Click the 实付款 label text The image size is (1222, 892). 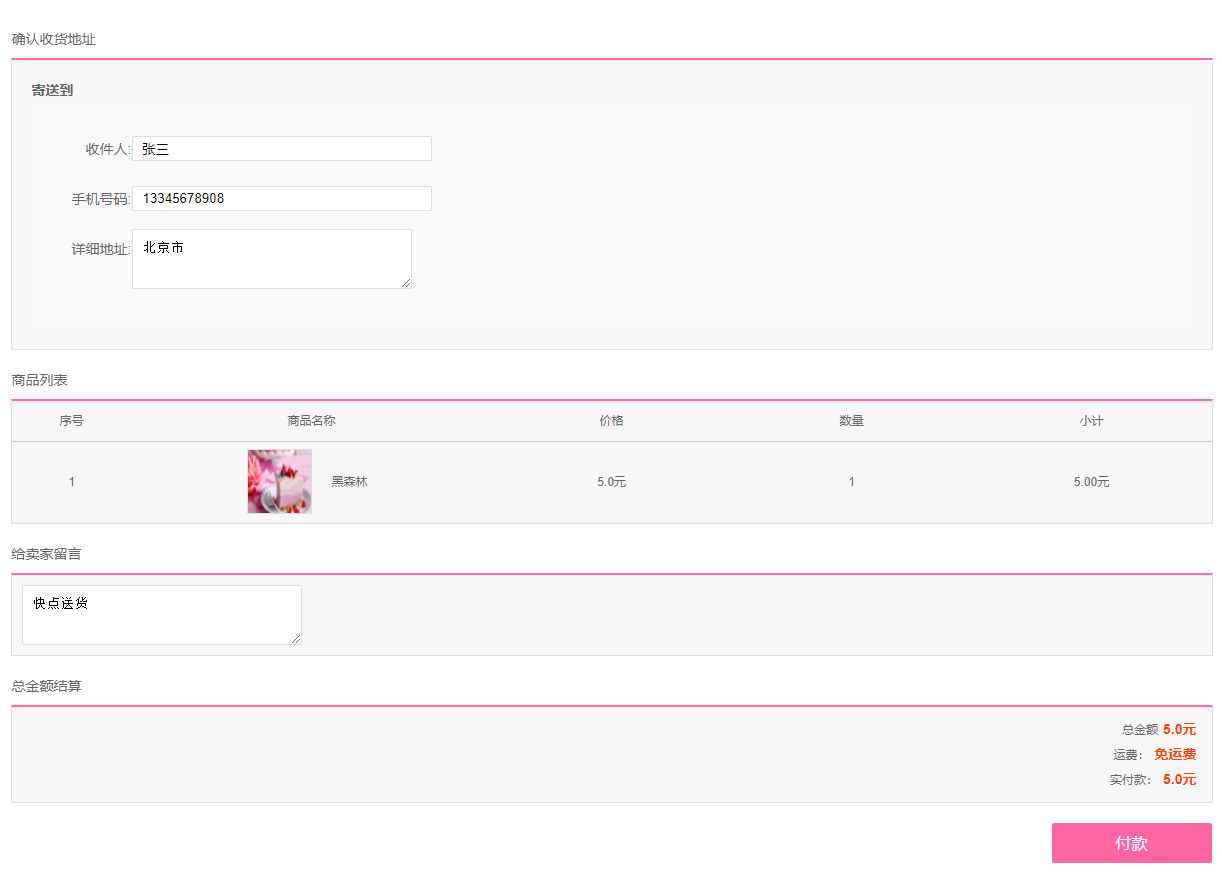[1131, 780]
